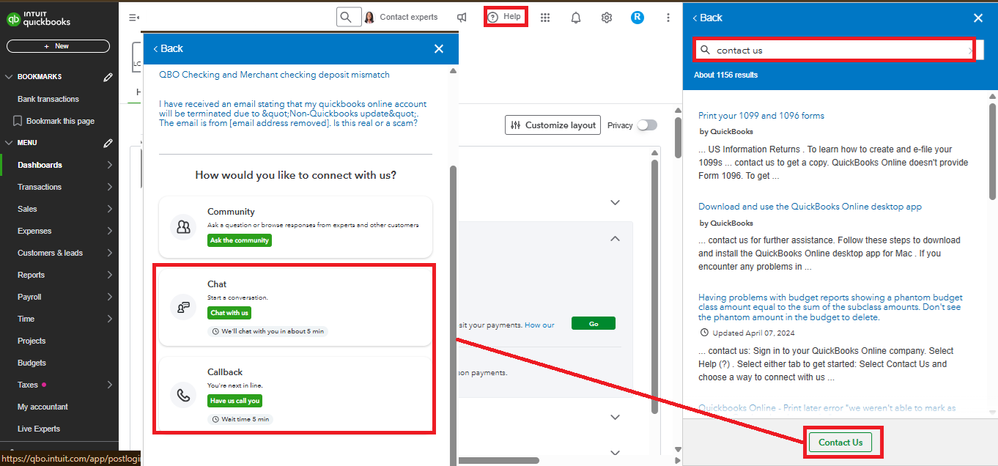
Task: Click Have us call you button
Action: click(x=235, y=400)
